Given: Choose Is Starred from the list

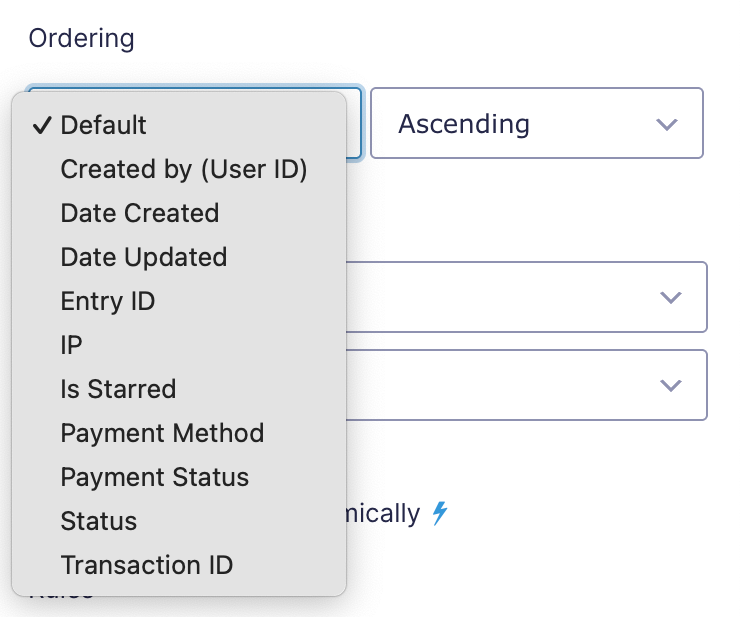Looking at the screenshot, I should click(x=179, y=389).
